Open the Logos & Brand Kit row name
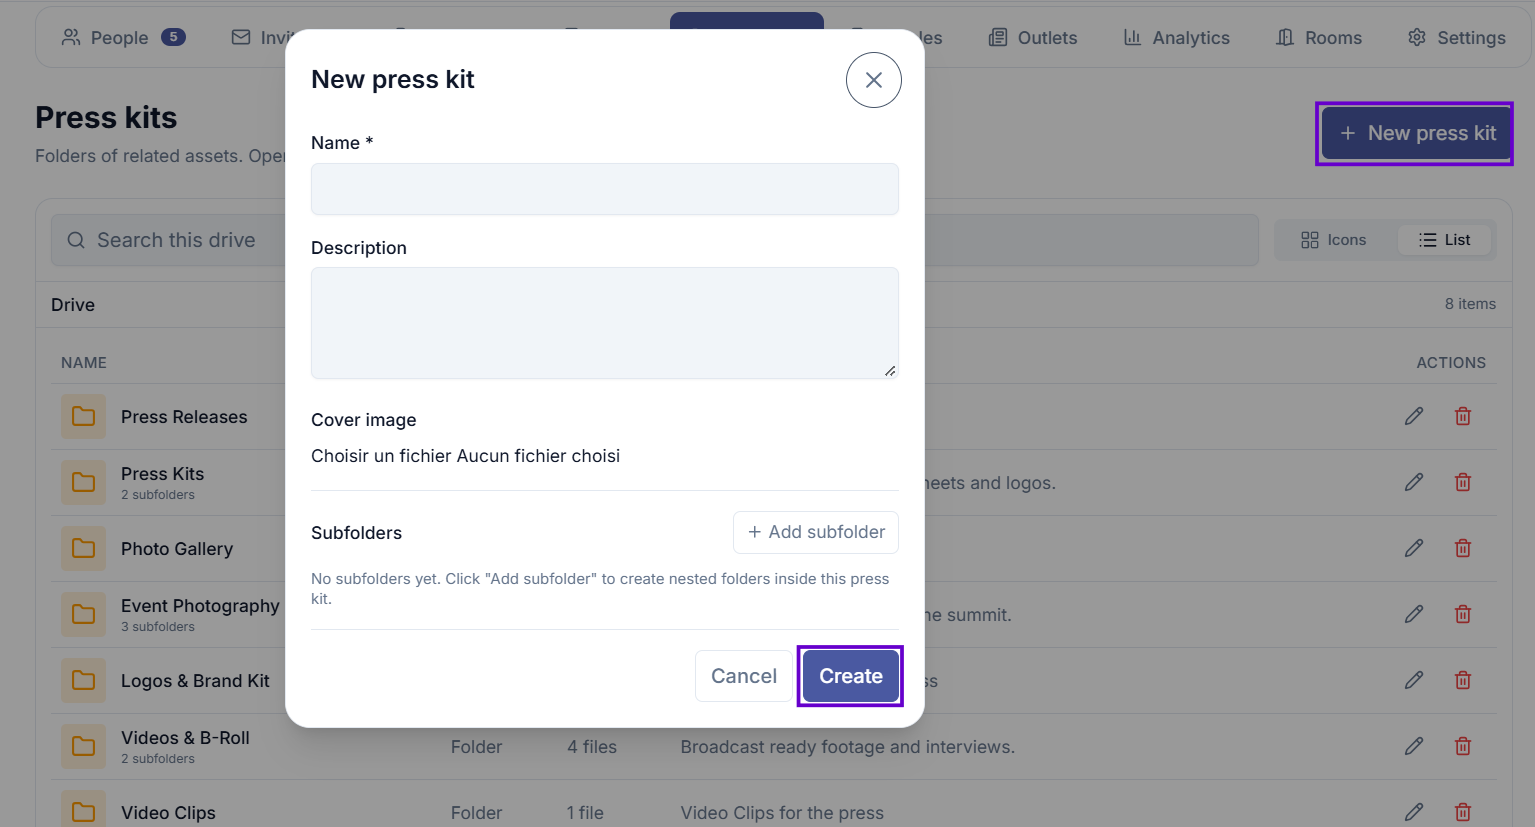Image resolution: width=1535 pixels, height=827 pixels. [x=195, y=681]
